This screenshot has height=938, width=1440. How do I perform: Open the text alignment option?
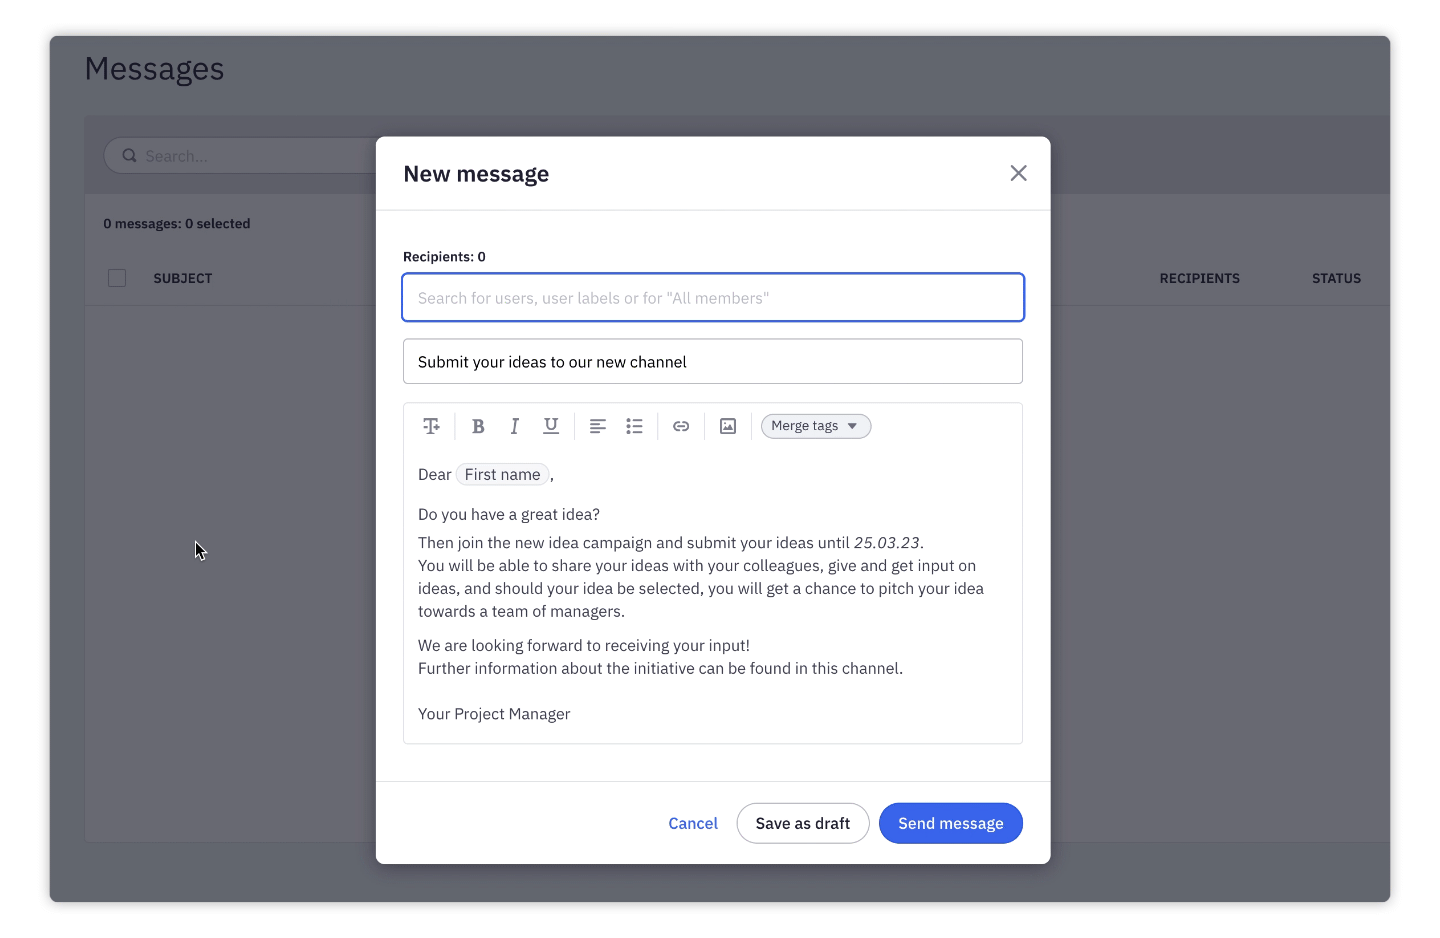(x=597, y=425)
